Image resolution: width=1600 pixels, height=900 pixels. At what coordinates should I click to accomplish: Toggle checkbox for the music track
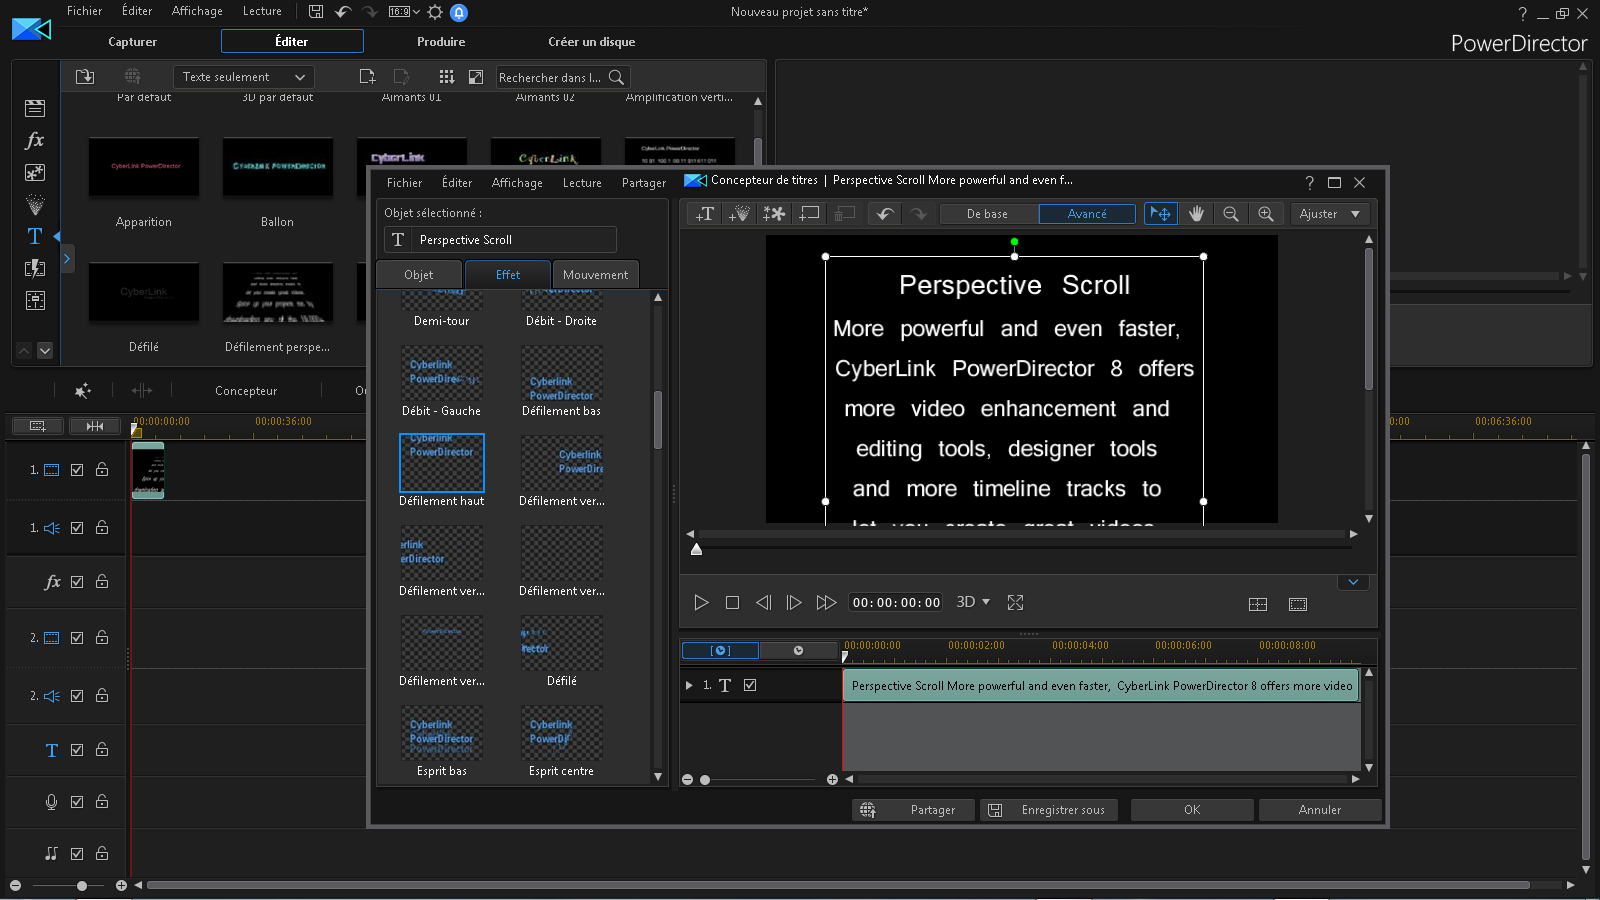pyautogui.click(x=77, y=854)
